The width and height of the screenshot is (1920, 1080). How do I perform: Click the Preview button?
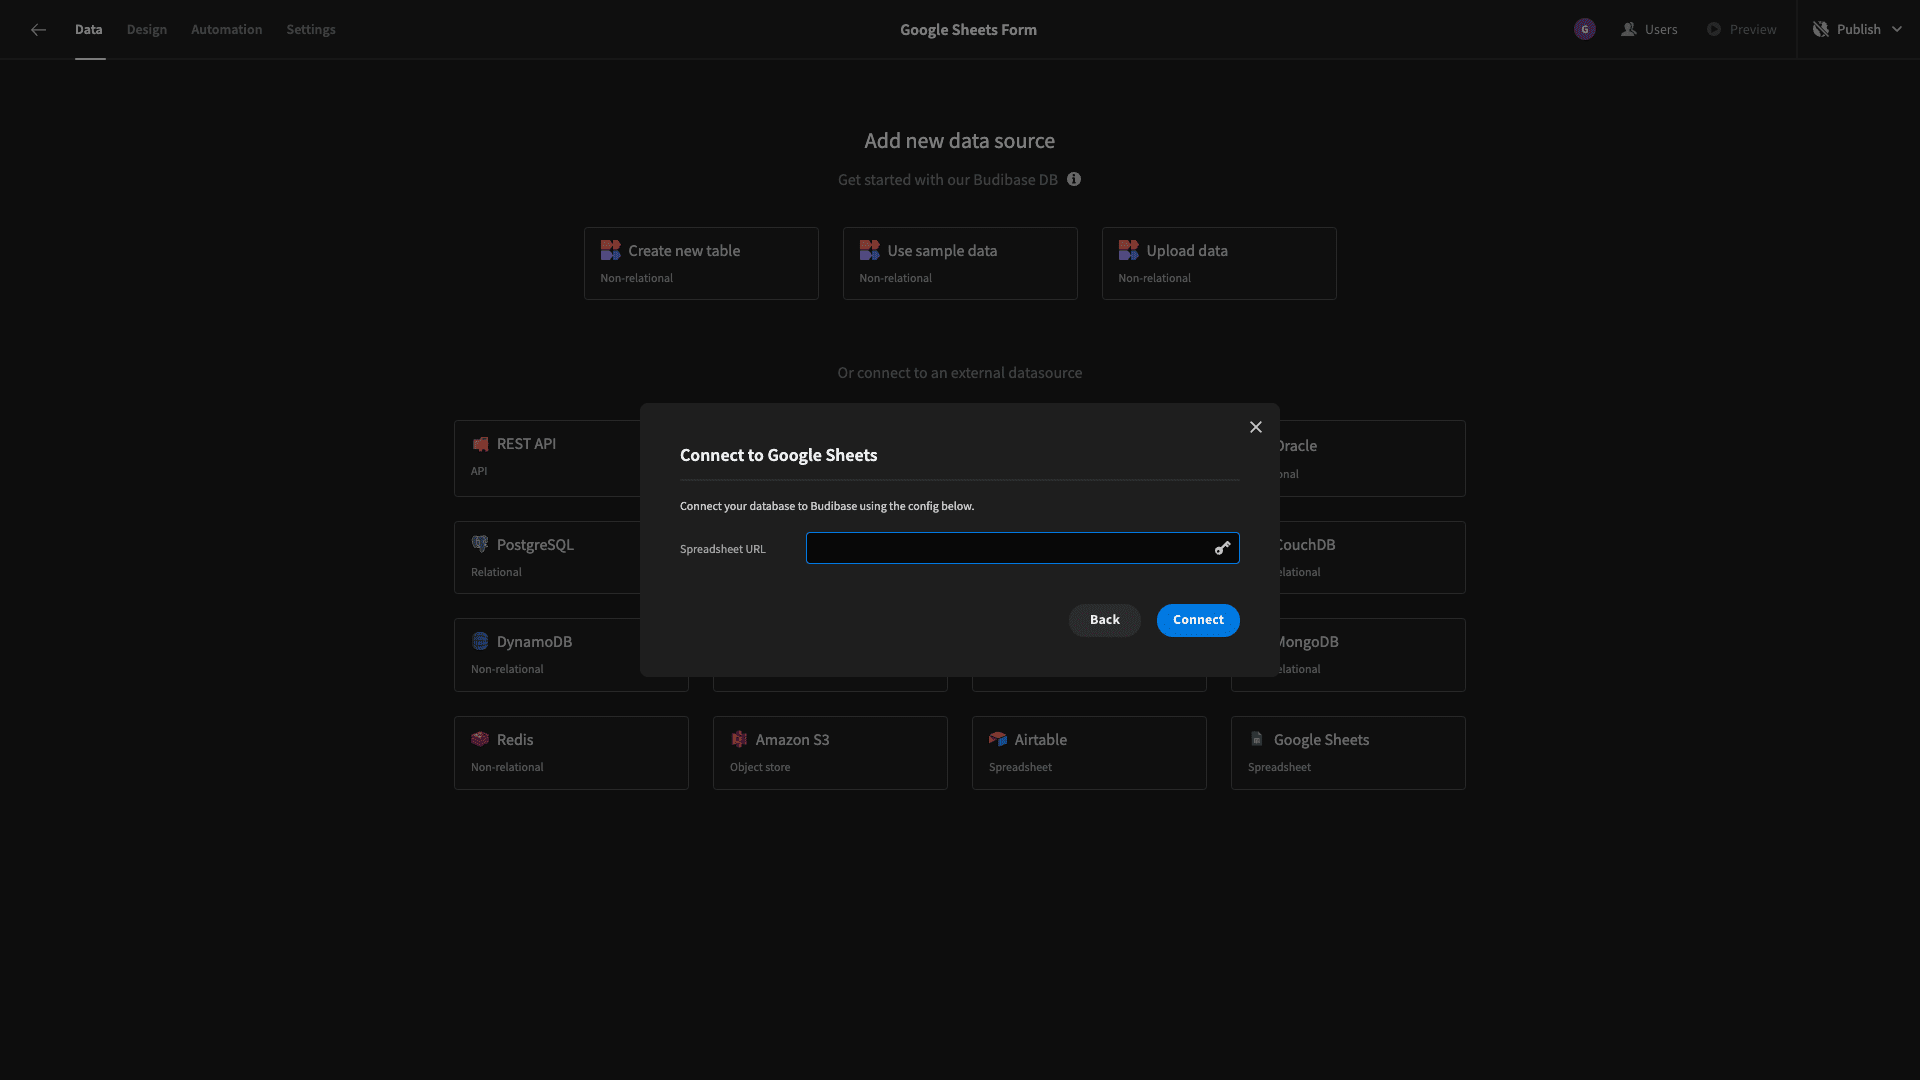[x=1742, y=30]
